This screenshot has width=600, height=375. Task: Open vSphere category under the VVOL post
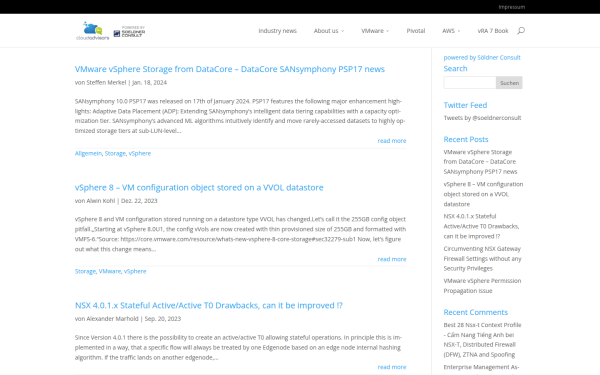click(135, 271)
